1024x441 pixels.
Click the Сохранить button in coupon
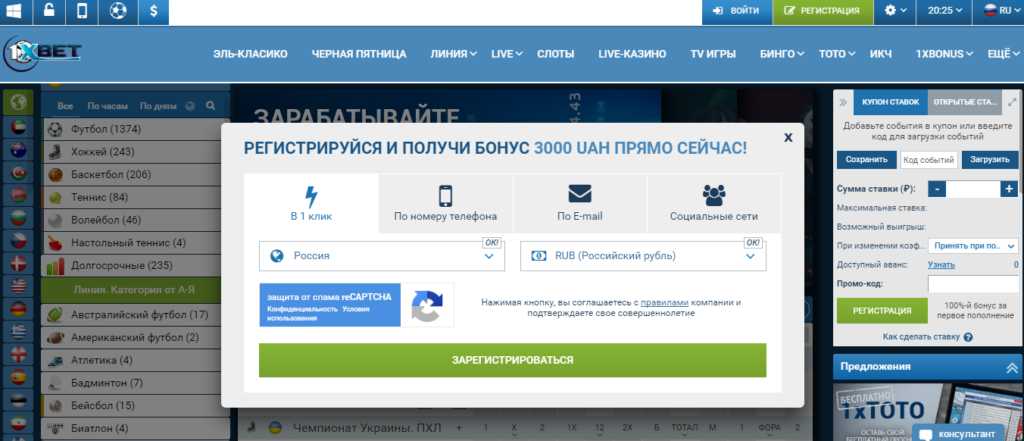(867, 159)
